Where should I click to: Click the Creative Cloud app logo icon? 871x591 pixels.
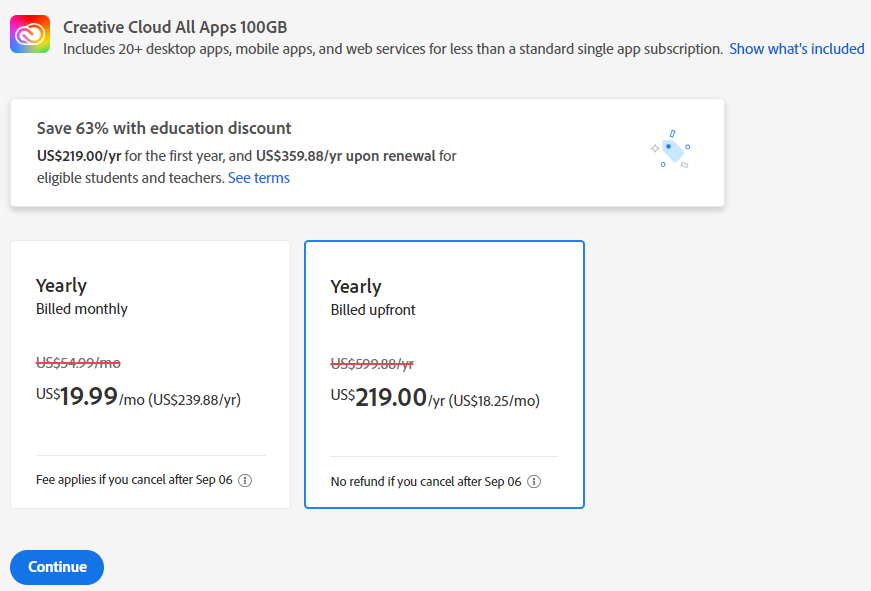click(x=30, y=34)
